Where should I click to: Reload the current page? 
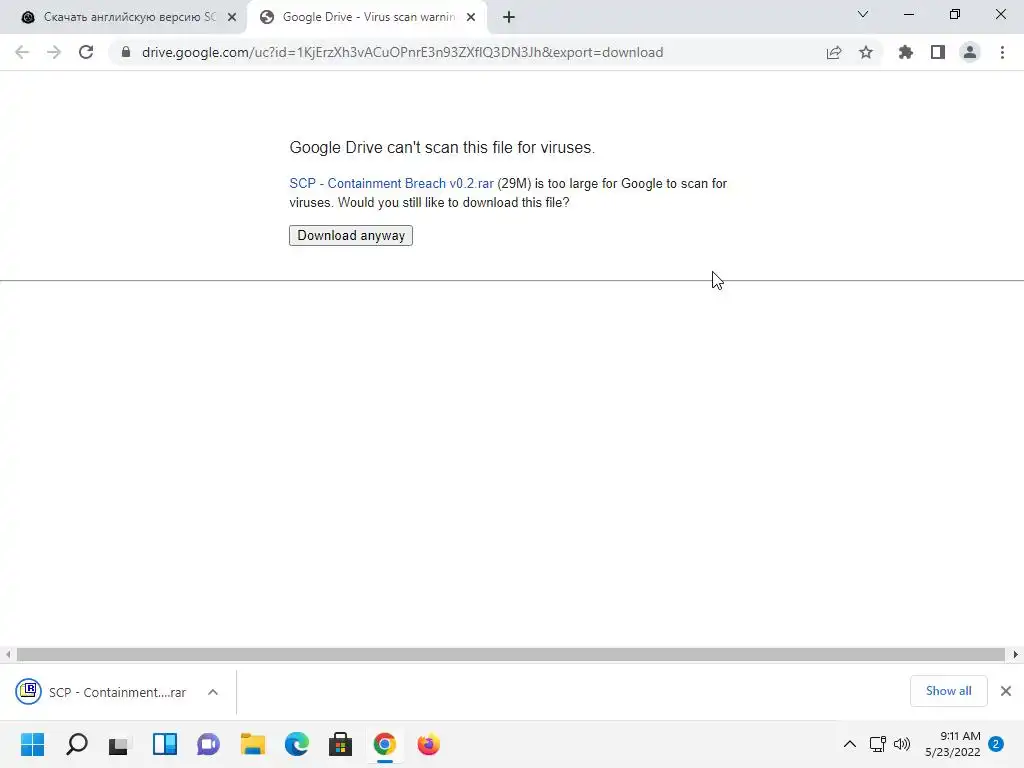[x=86, y=52]
